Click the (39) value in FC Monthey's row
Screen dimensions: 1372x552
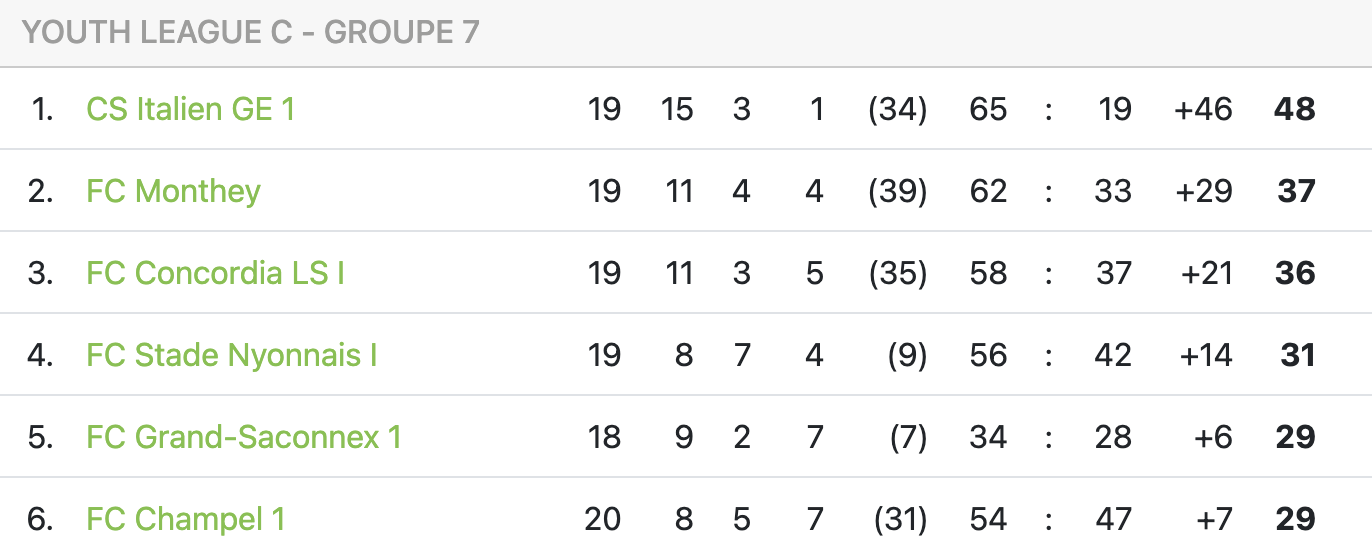[x=897, y=191]
